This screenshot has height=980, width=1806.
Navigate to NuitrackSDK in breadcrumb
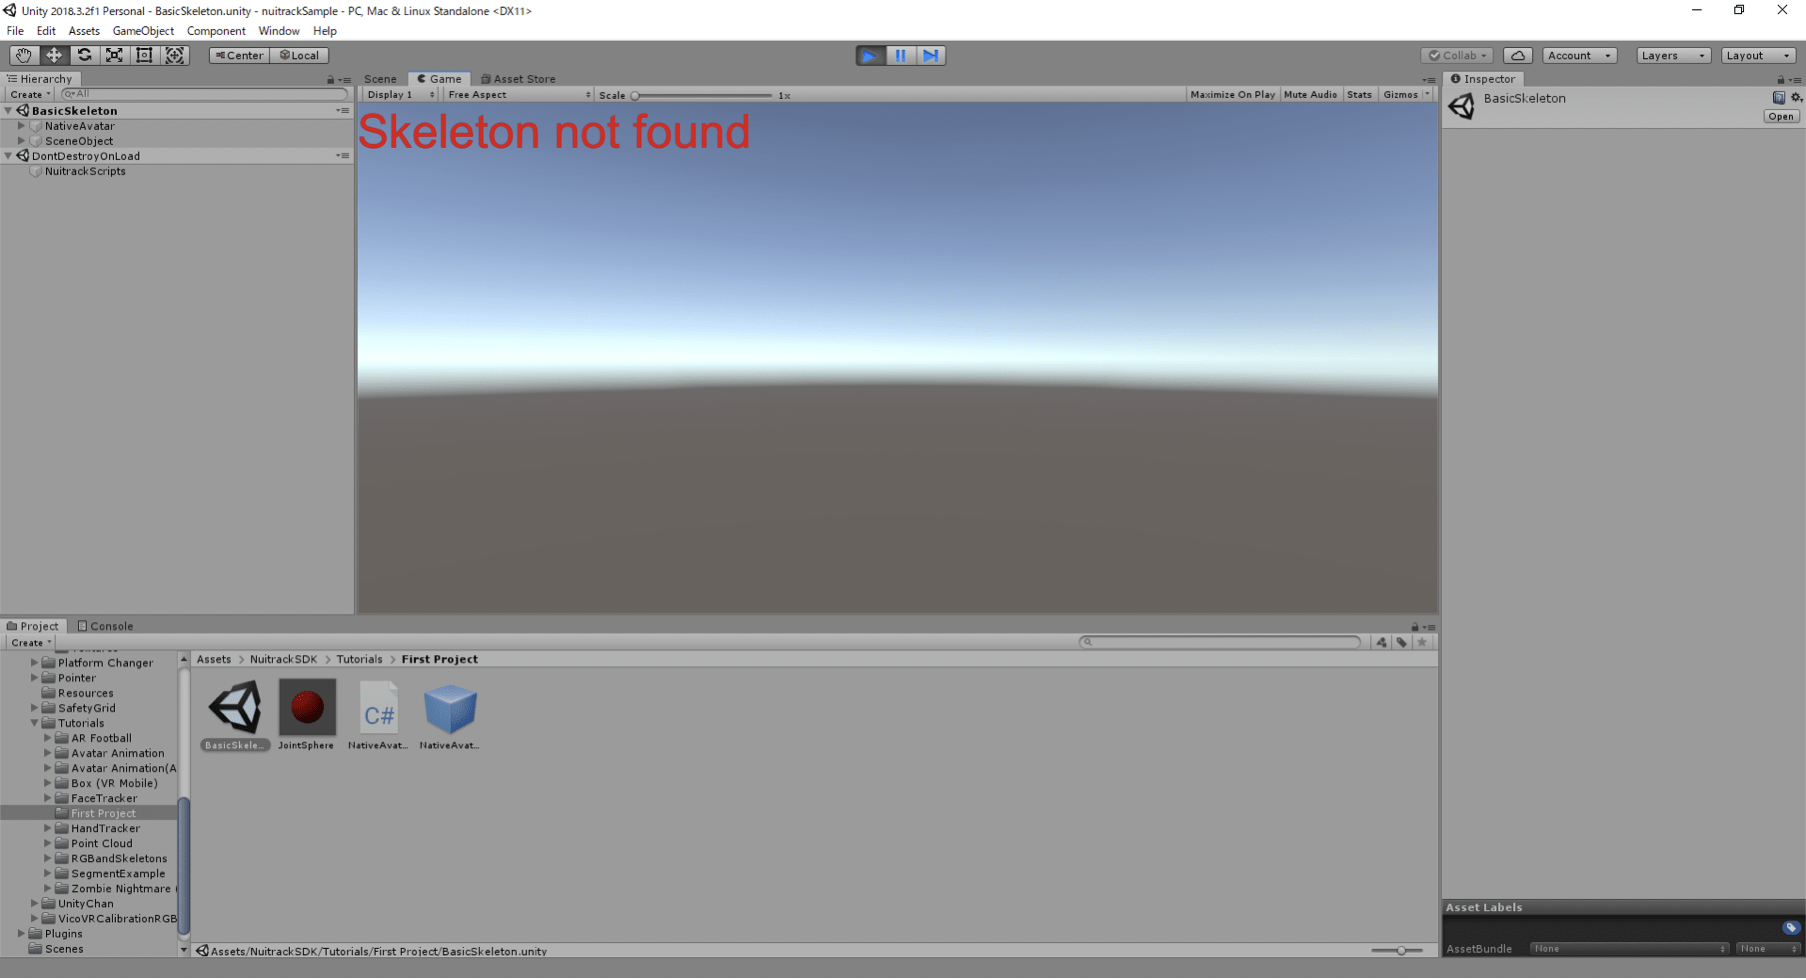click(x=283, y=660)
